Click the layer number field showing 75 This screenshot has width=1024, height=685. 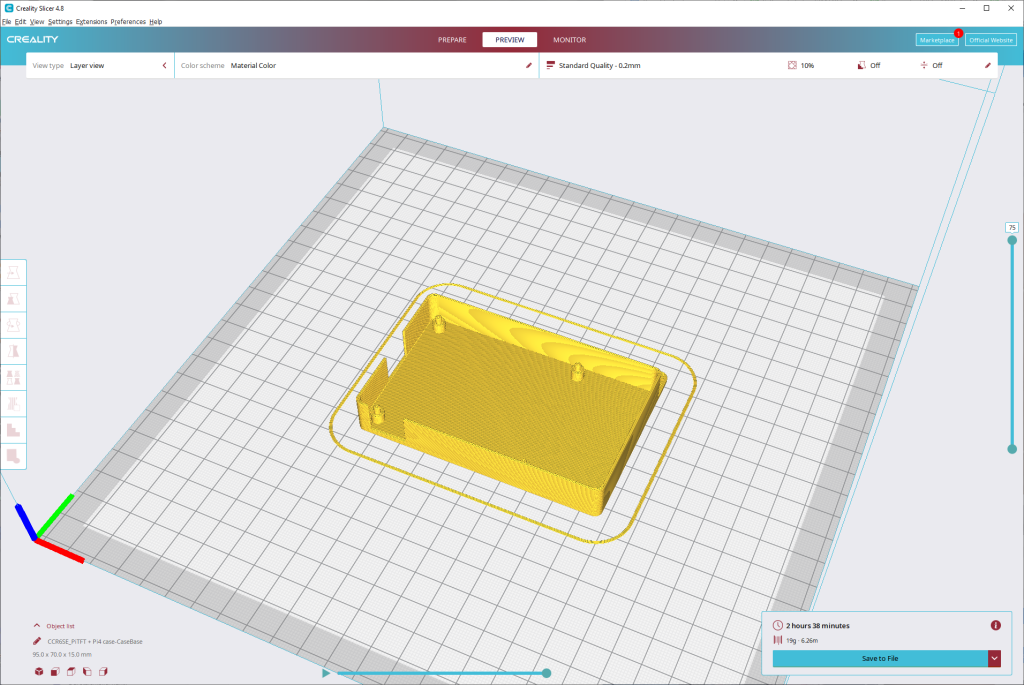(1012, 227)
